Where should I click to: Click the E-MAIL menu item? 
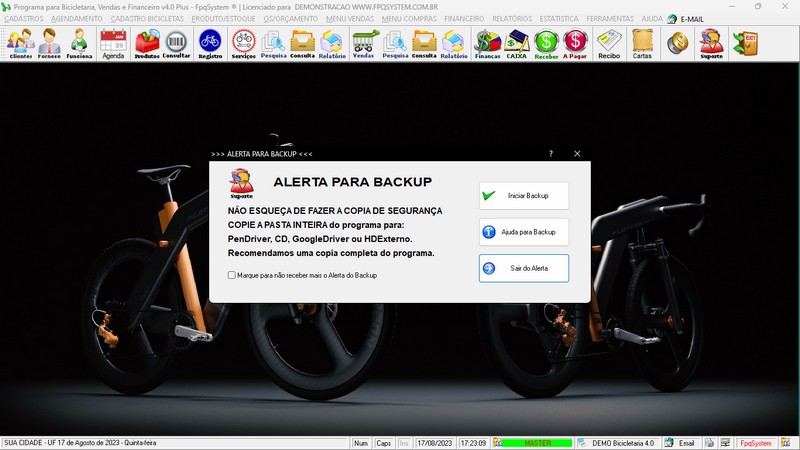coord(686,19)
